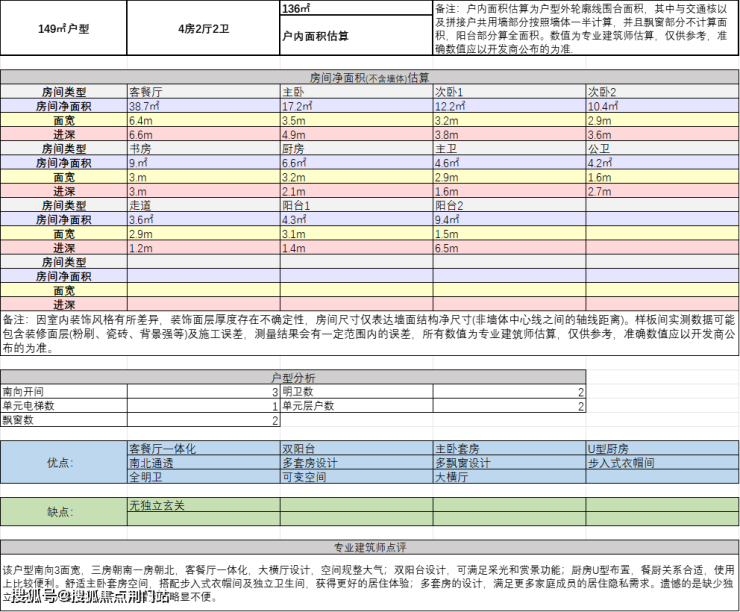Select the '无独立玄关' disadvantage cell

click(x=203, y=505)
